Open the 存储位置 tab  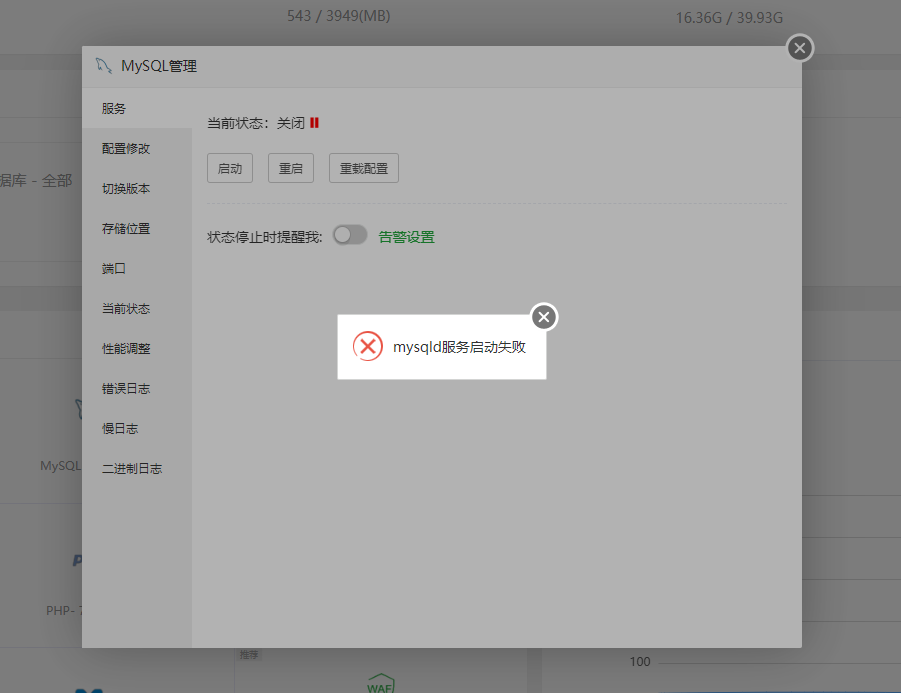(137, 229)
